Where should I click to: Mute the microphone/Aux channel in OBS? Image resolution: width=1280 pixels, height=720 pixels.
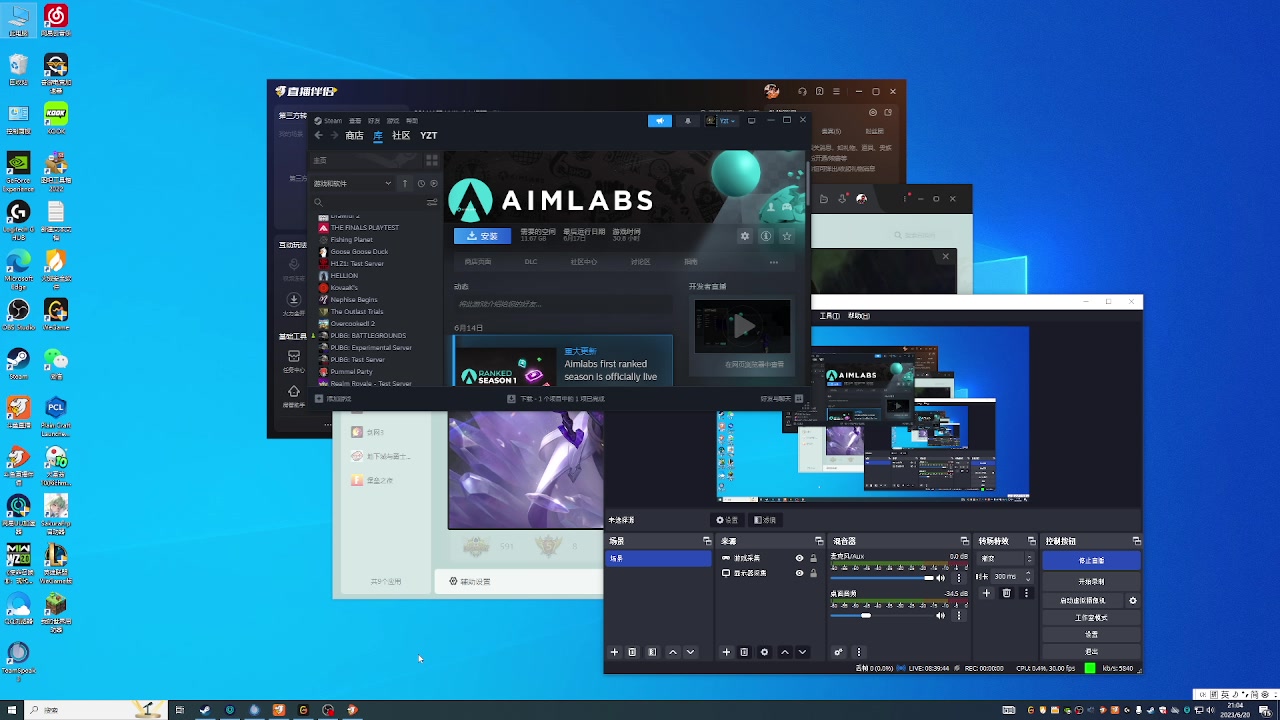coord(940,578)
